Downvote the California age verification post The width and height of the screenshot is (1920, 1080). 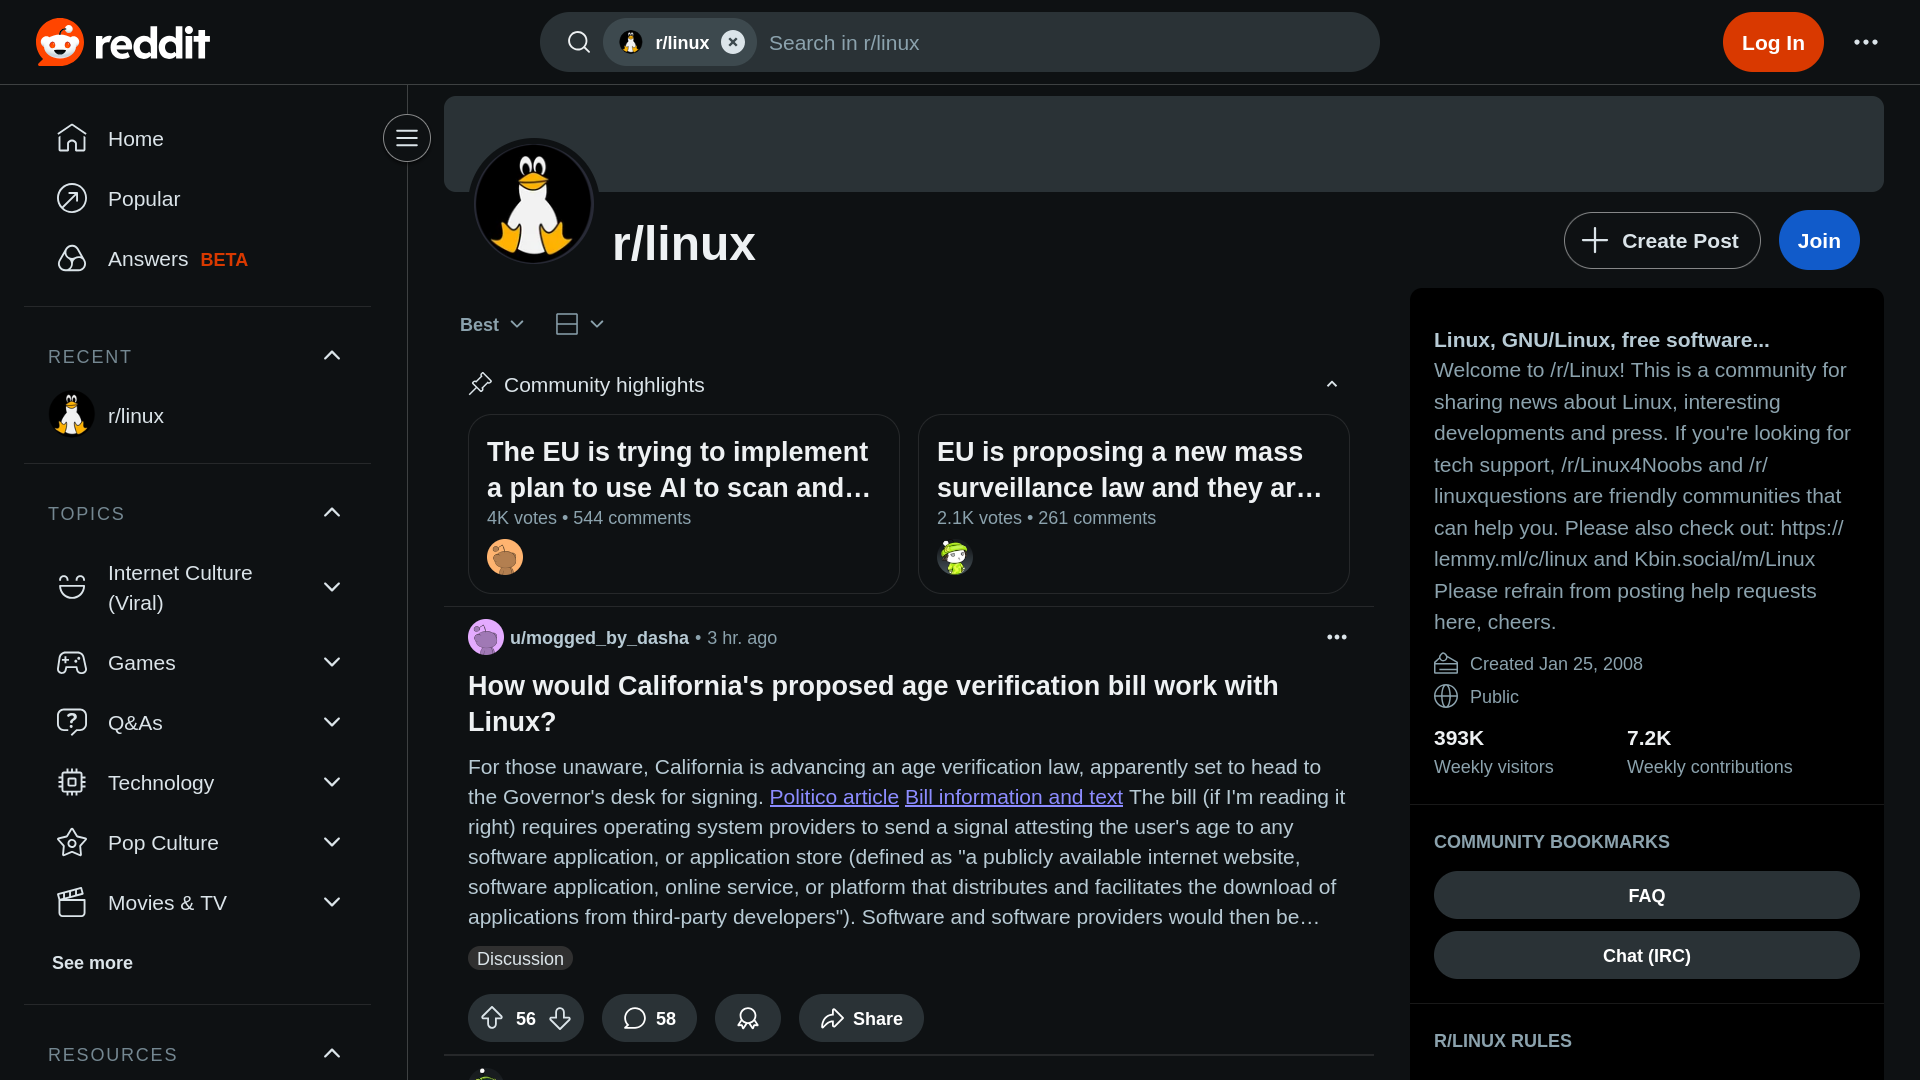pyautogui.click(x=560, y=1018)
